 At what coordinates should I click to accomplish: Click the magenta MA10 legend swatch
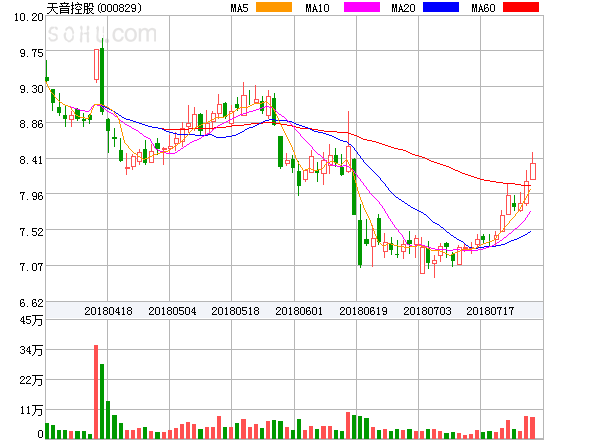tap(362, 7)
